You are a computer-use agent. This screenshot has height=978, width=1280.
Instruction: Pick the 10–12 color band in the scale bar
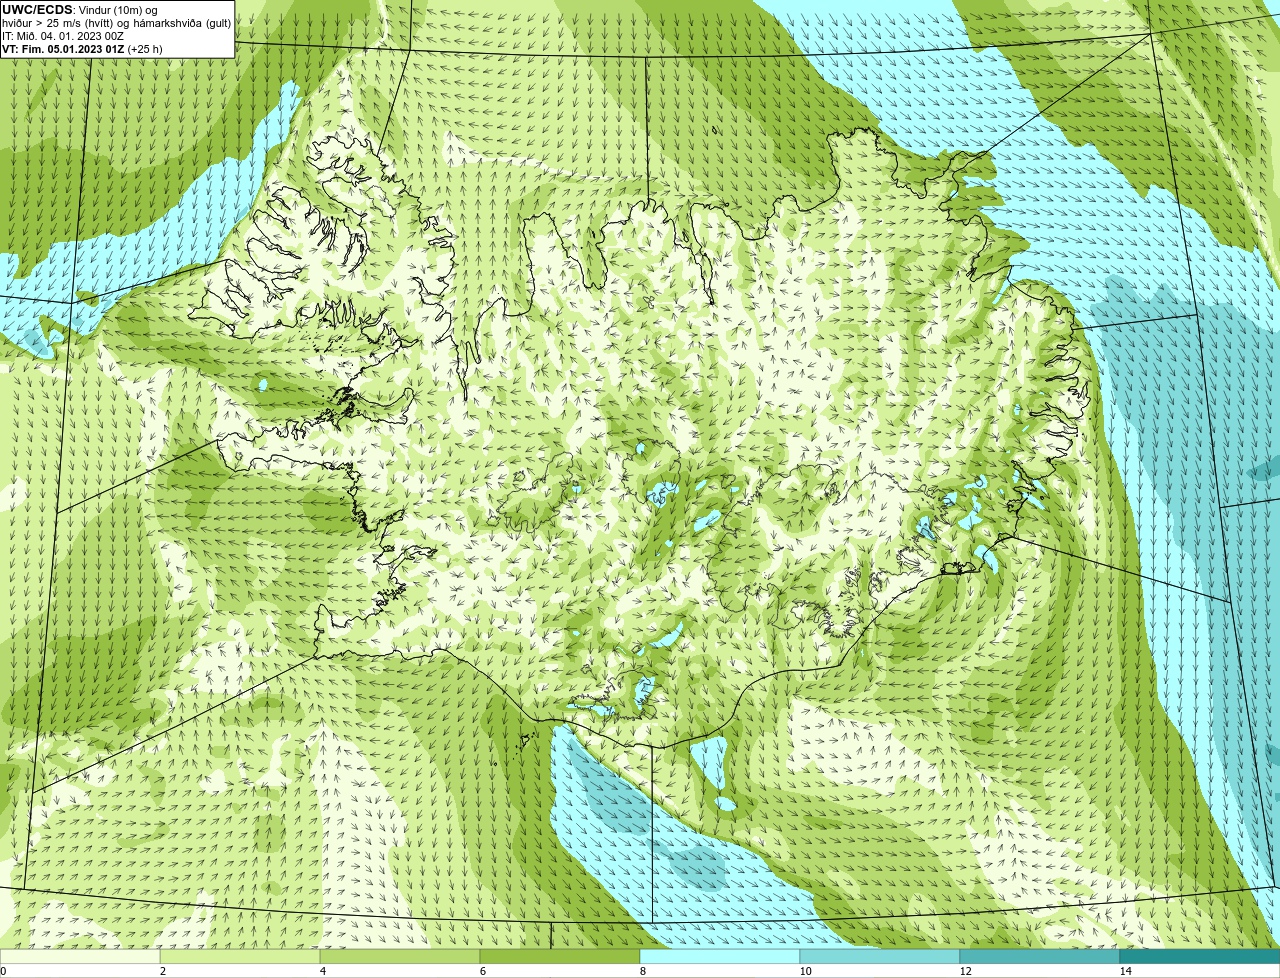[880, 956]
